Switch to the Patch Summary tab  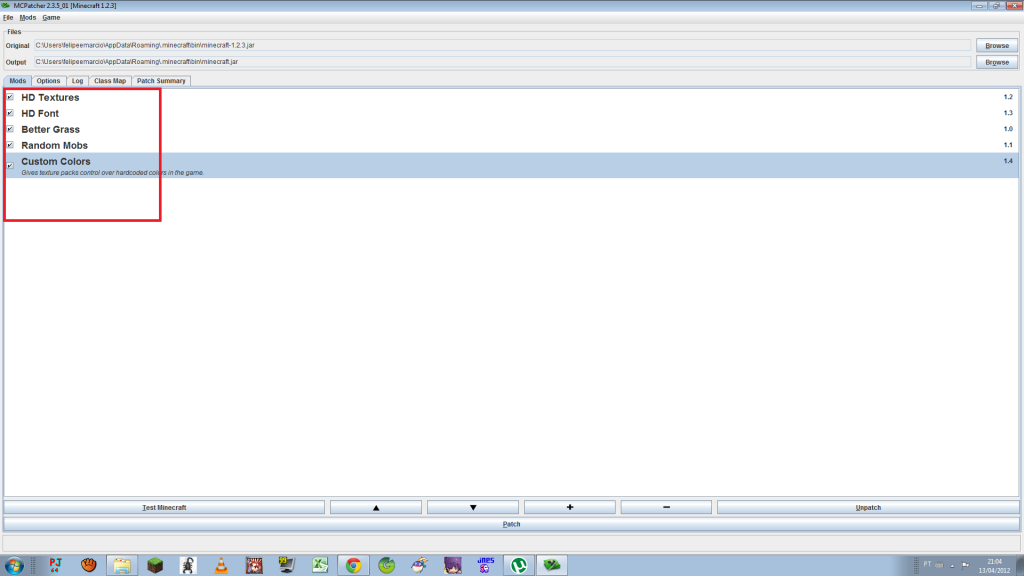tap(161, 81)
